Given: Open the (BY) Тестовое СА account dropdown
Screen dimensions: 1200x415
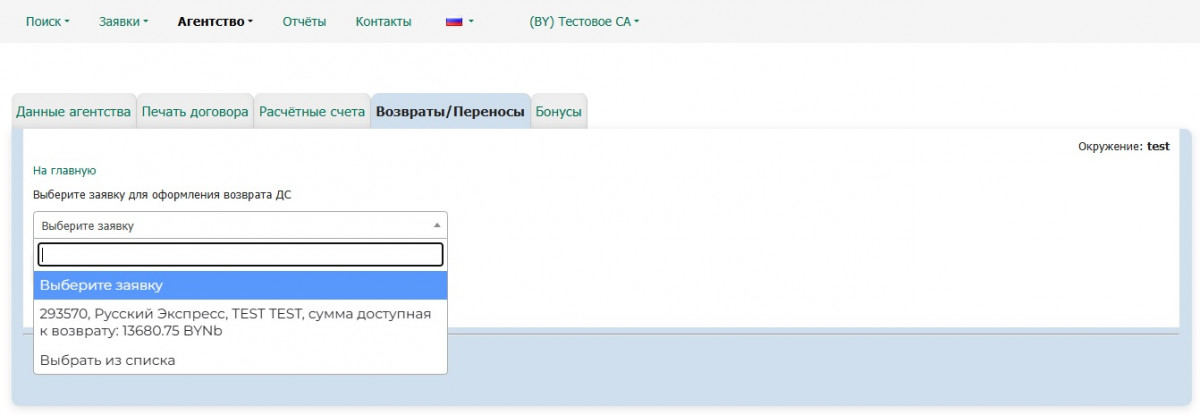Looking at the screenshot, I should pyautogui.click(x=584, y=22).
